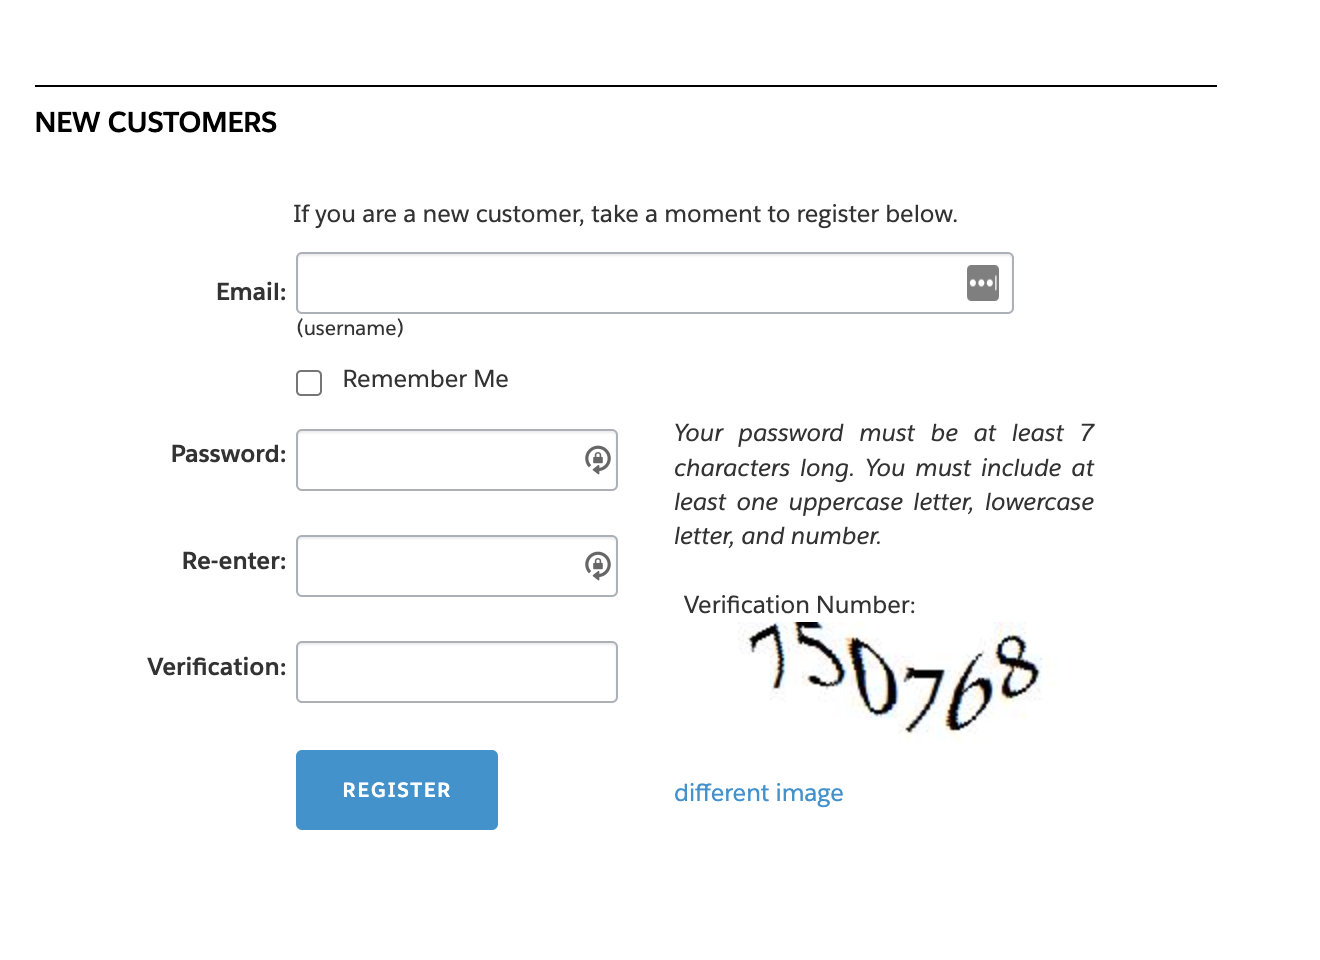This screenshot has height=960, width=1320.
Task: Click the Email: field label
Action: point(249,291)
